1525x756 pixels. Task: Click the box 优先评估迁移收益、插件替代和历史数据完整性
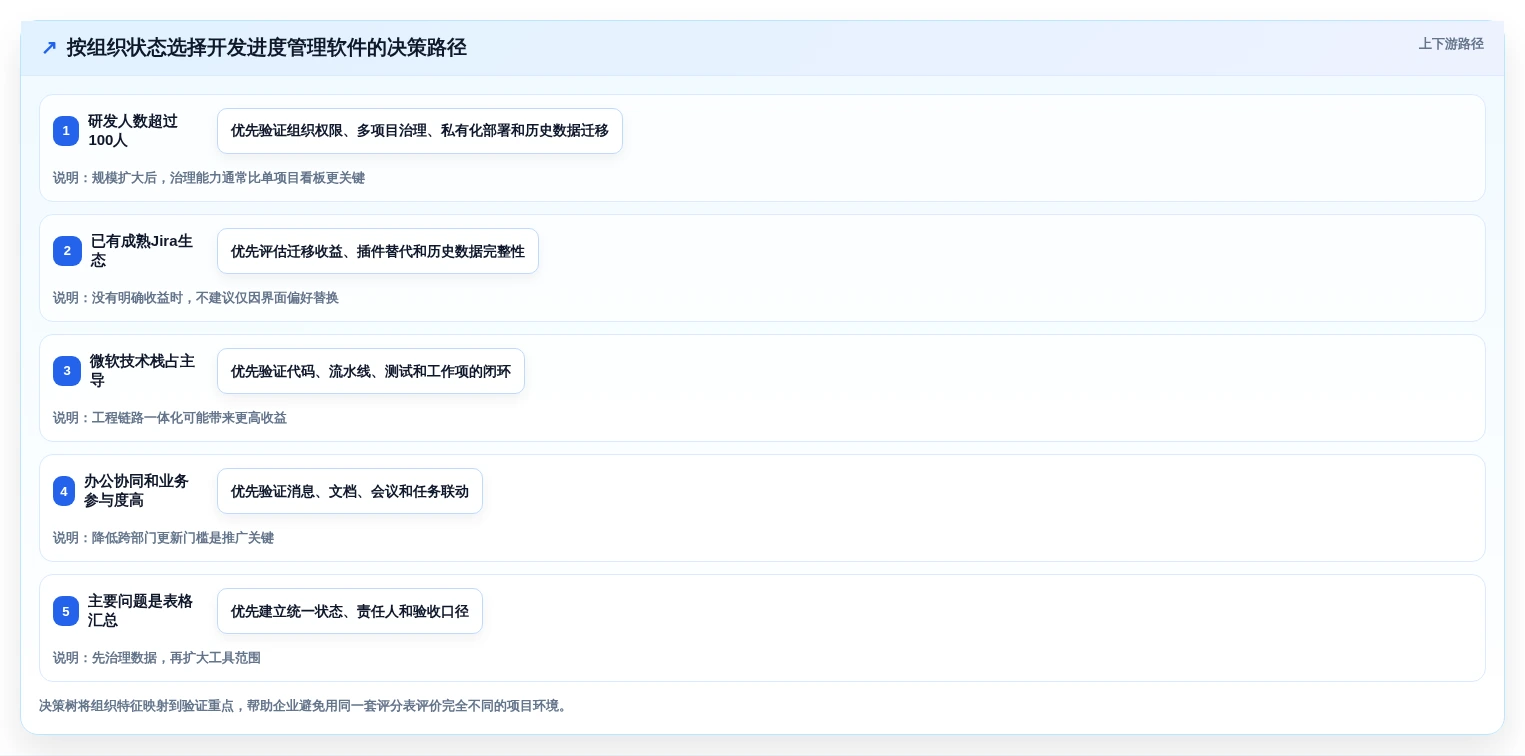pyautogui.click(x=378, y=251)
